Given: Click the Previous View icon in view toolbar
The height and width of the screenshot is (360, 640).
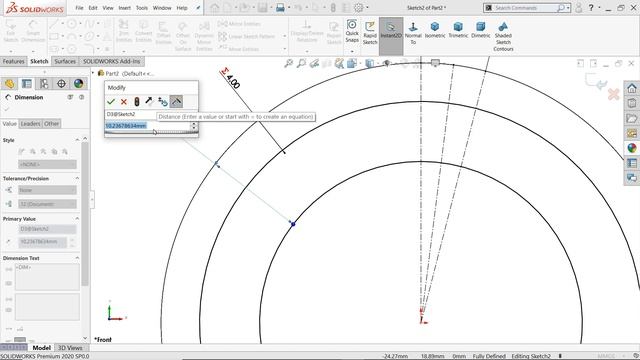Looking at the screenshot, I should [x=314, y=63].
